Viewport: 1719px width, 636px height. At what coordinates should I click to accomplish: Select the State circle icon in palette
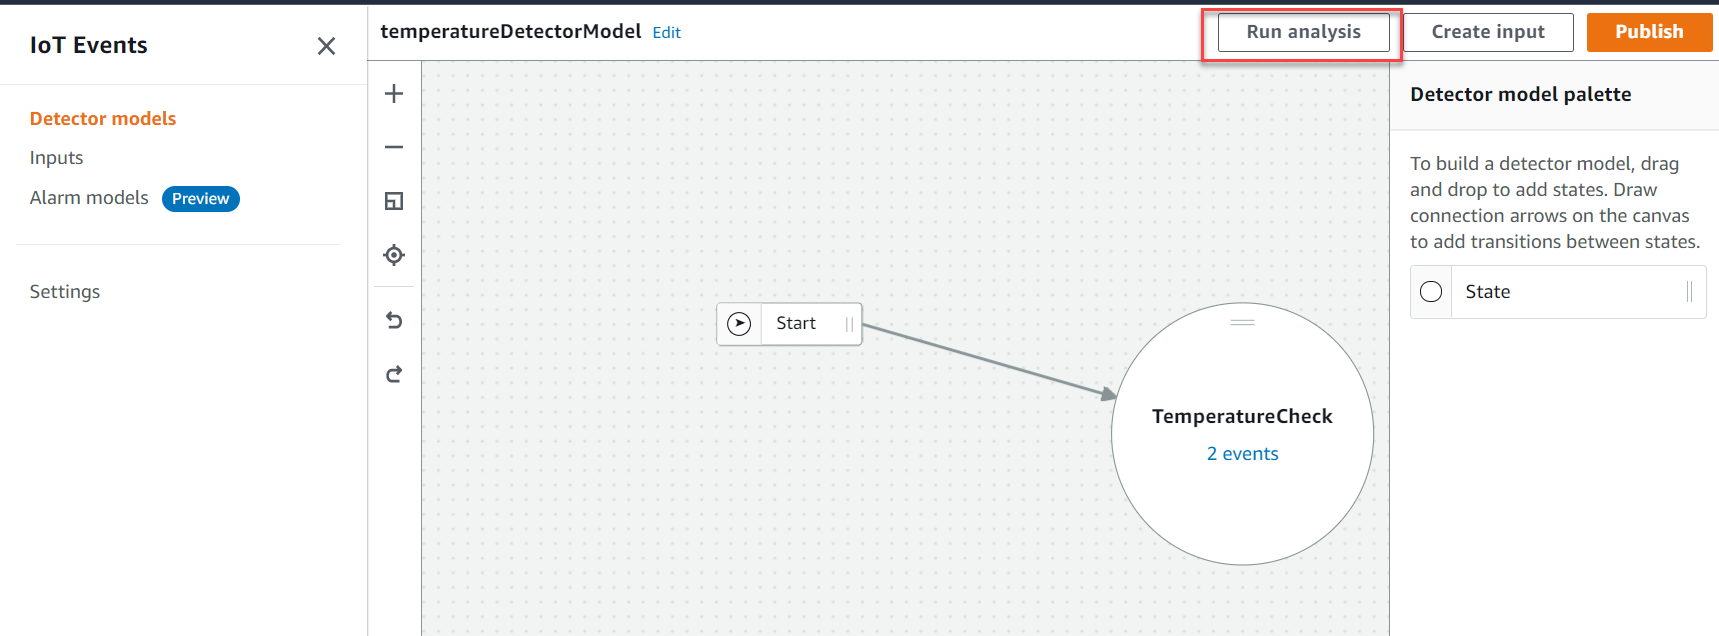1431,292
